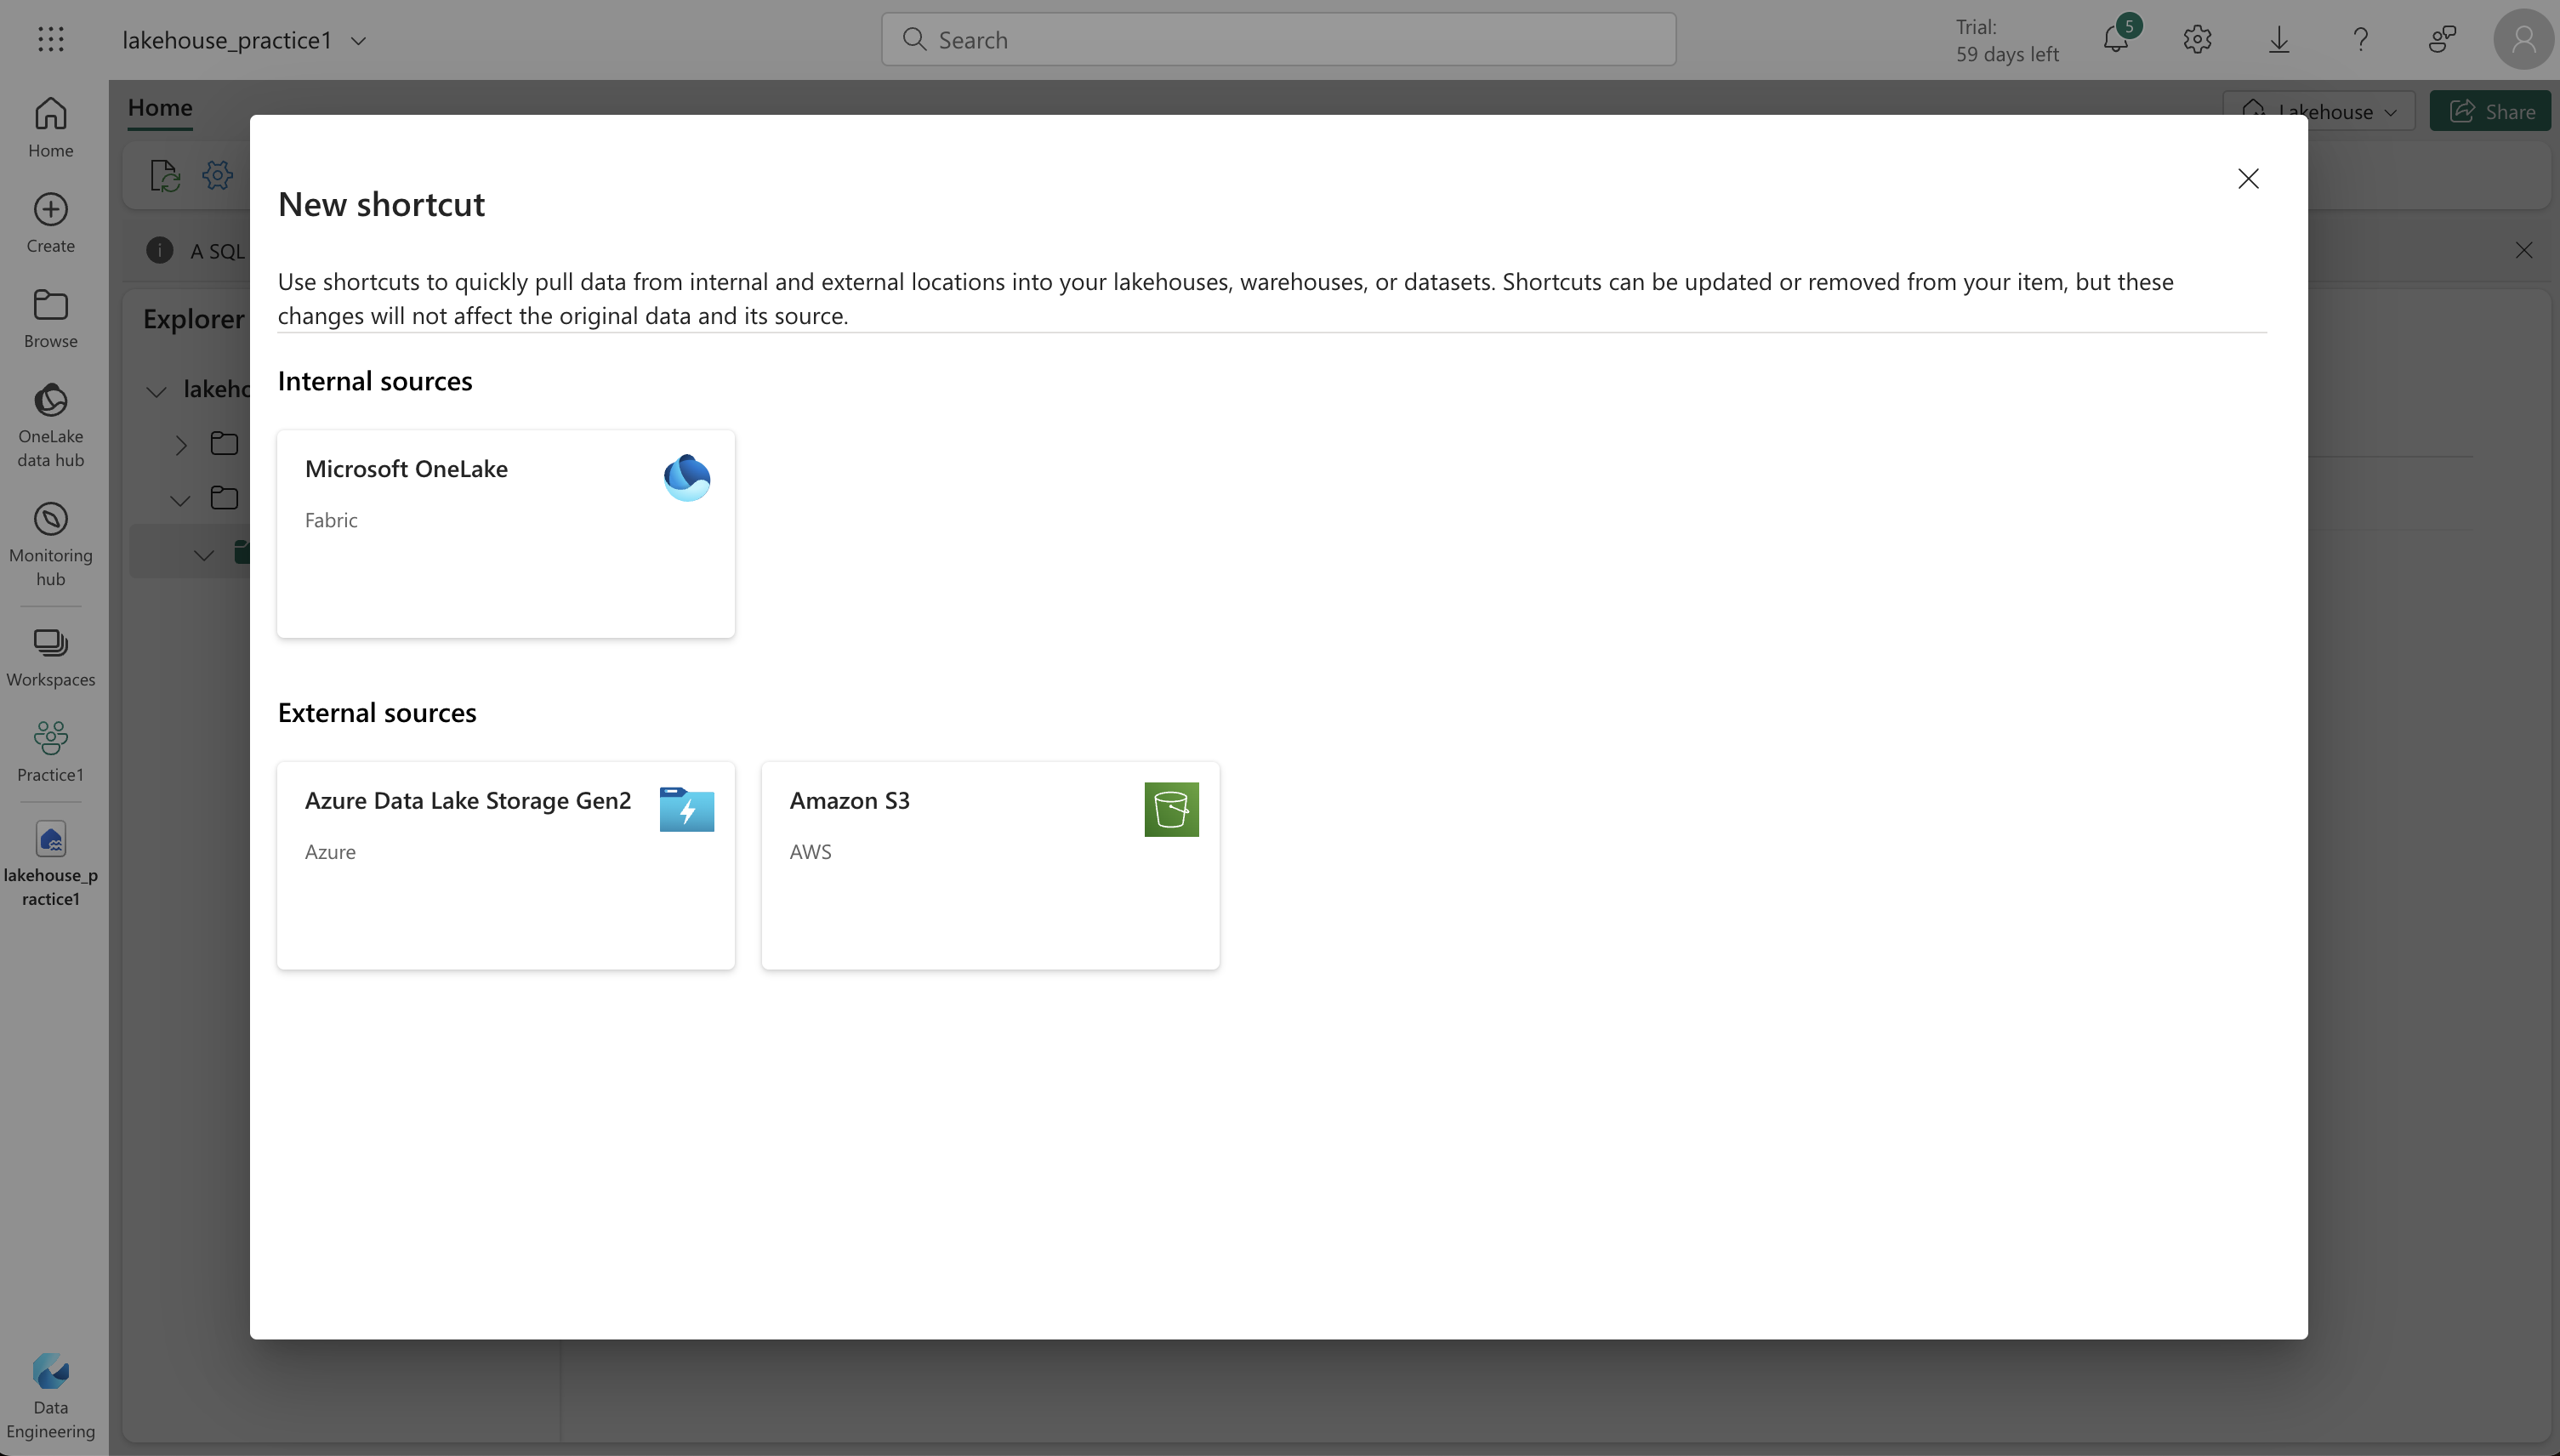Choose Amazon S3 source card
Image resolution: width=2560 pixels, height=1456 pixels.
pyautogui.click(x=990, y=866)
